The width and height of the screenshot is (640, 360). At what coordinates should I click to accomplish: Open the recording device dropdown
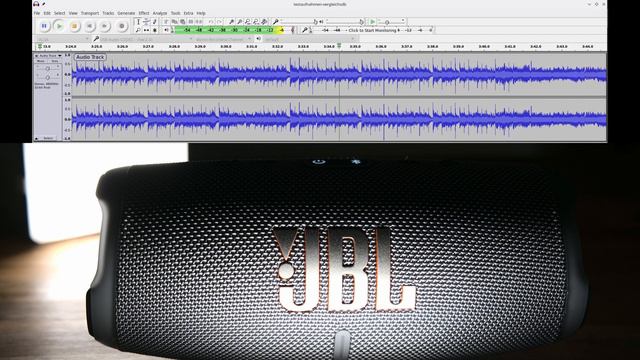point(147,39)
